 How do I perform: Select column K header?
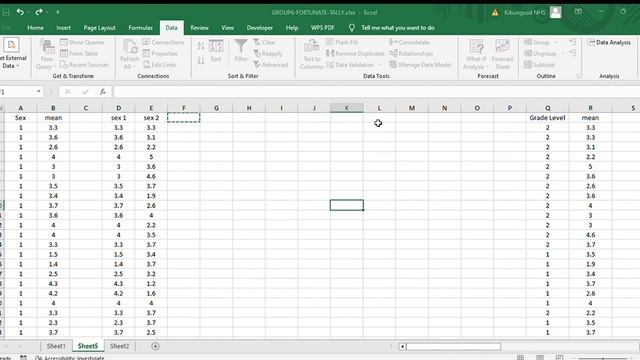[347, 108]
